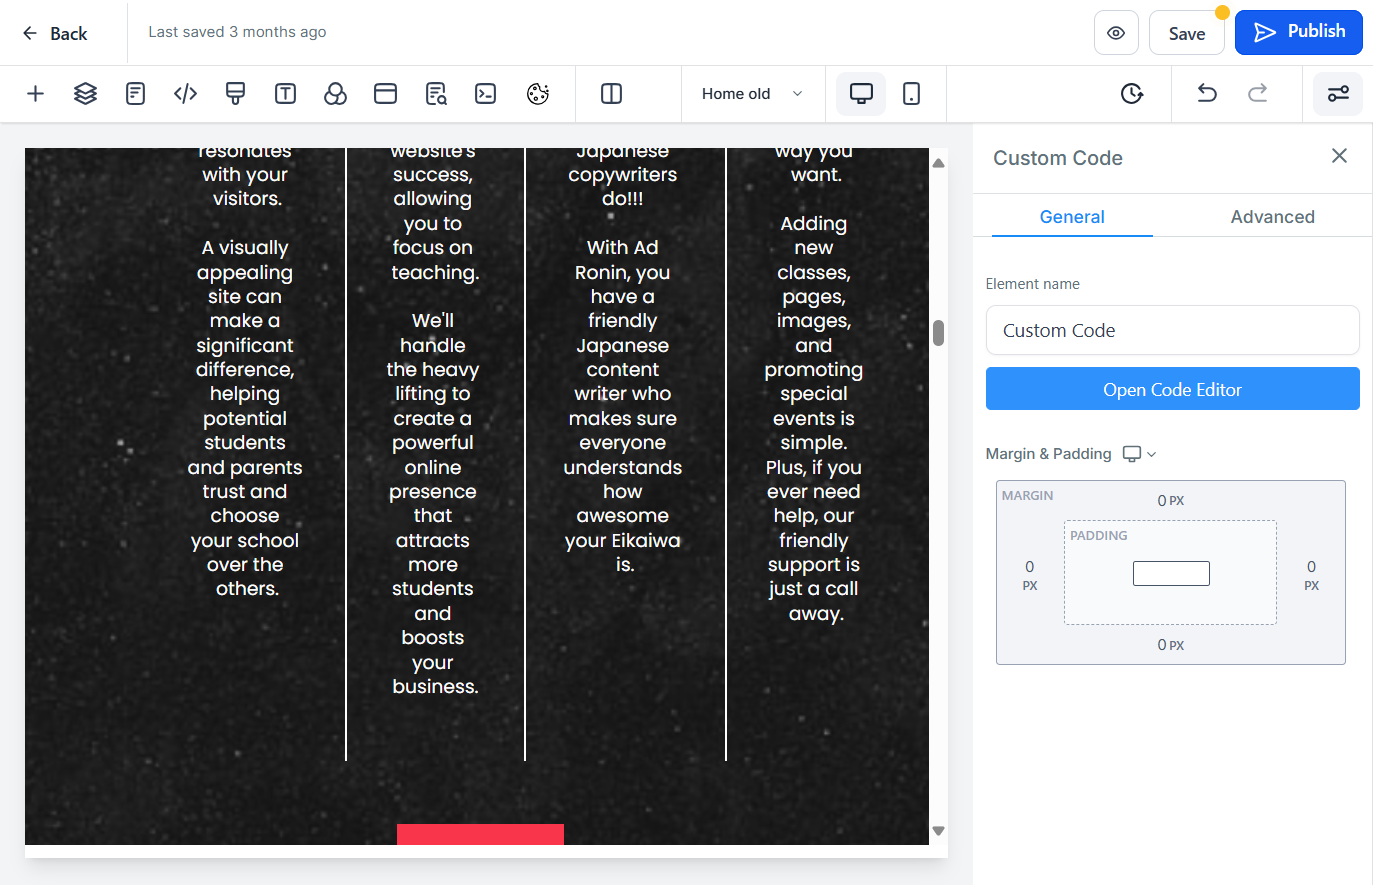Toggle the split columns layout icon

(611, 94)
